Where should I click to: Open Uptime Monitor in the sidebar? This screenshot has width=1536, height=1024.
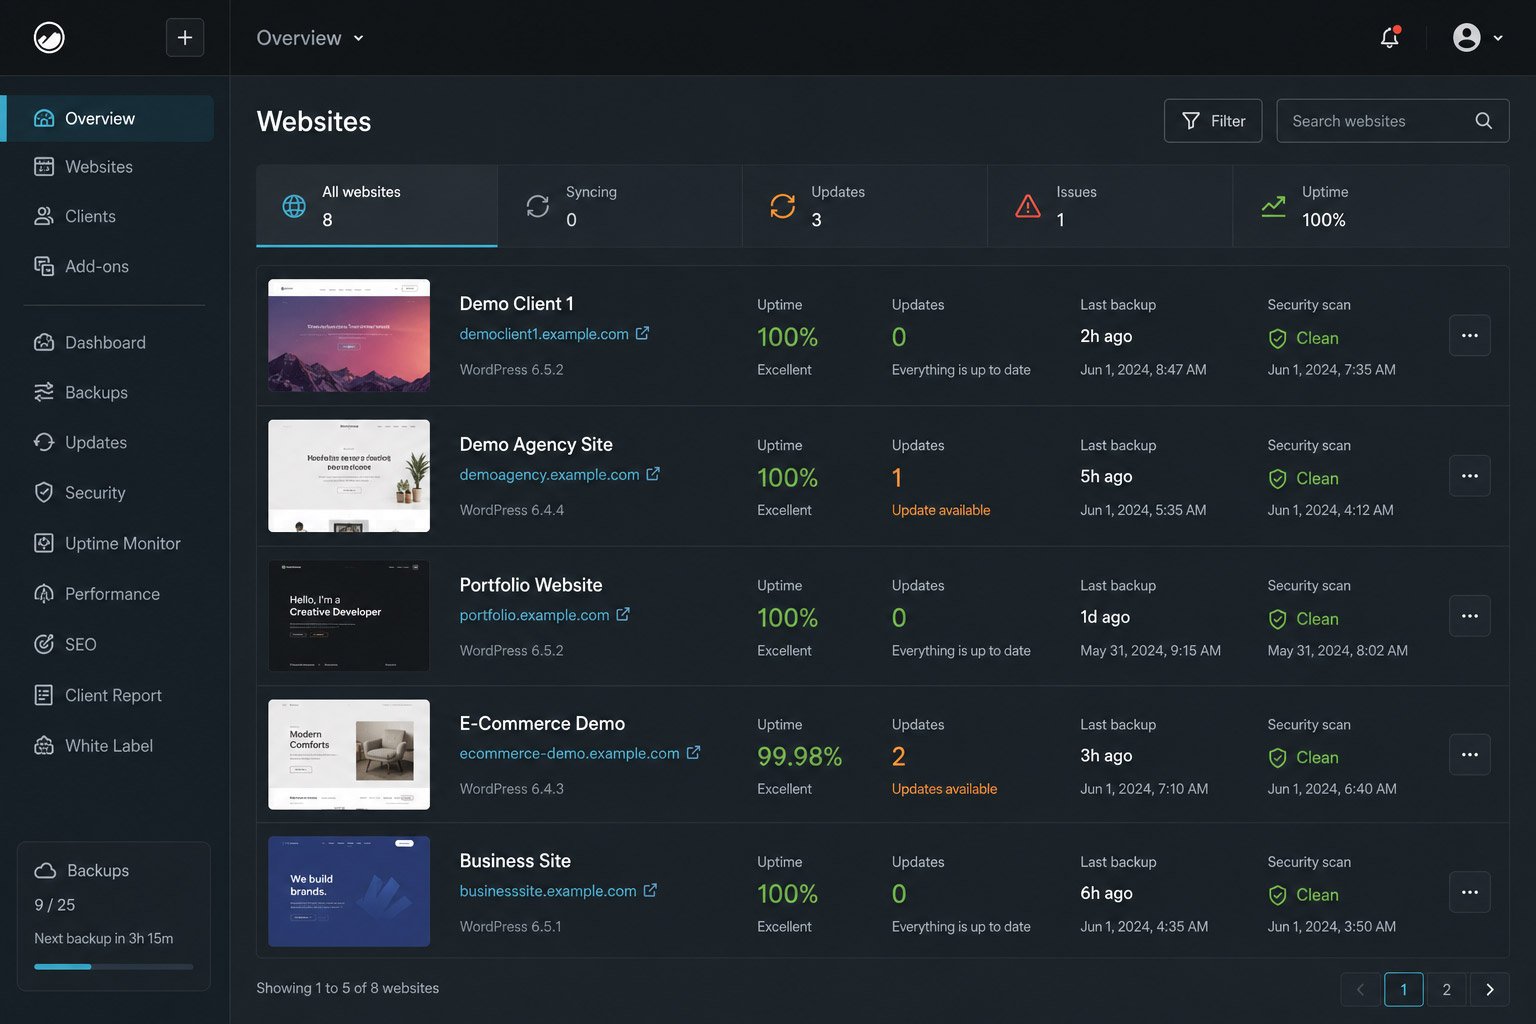pos(109,543)
